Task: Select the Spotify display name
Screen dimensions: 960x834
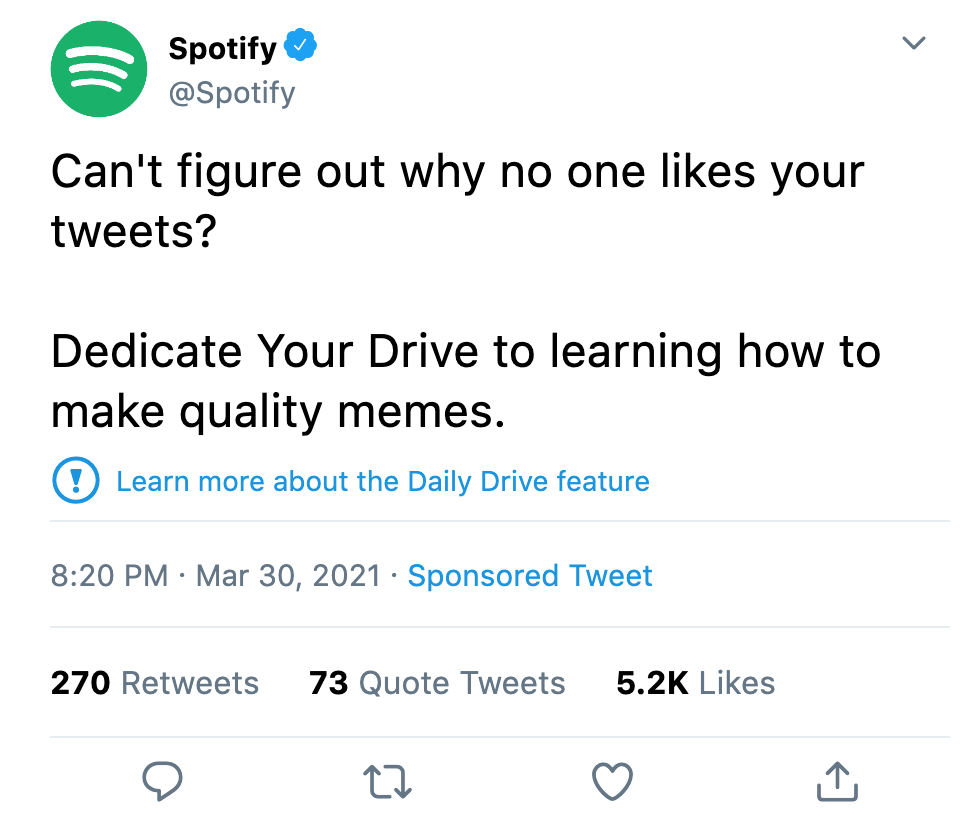Action: point(223,46)
